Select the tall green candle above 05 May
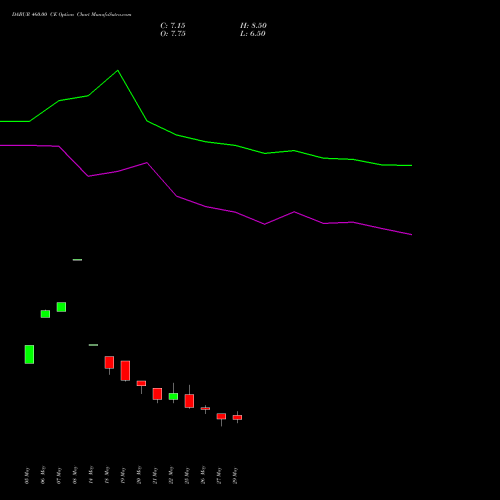Screen dimensions: 500x500 (29, 354)
